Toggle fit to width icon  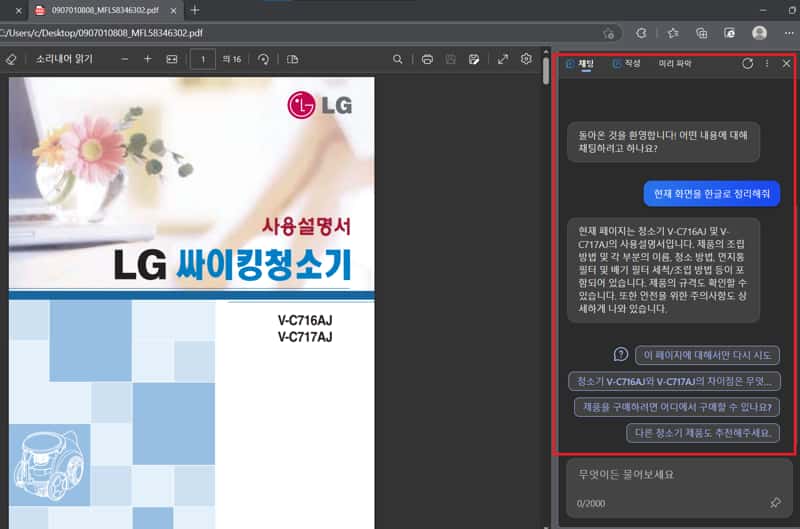[x=172, y=59]
